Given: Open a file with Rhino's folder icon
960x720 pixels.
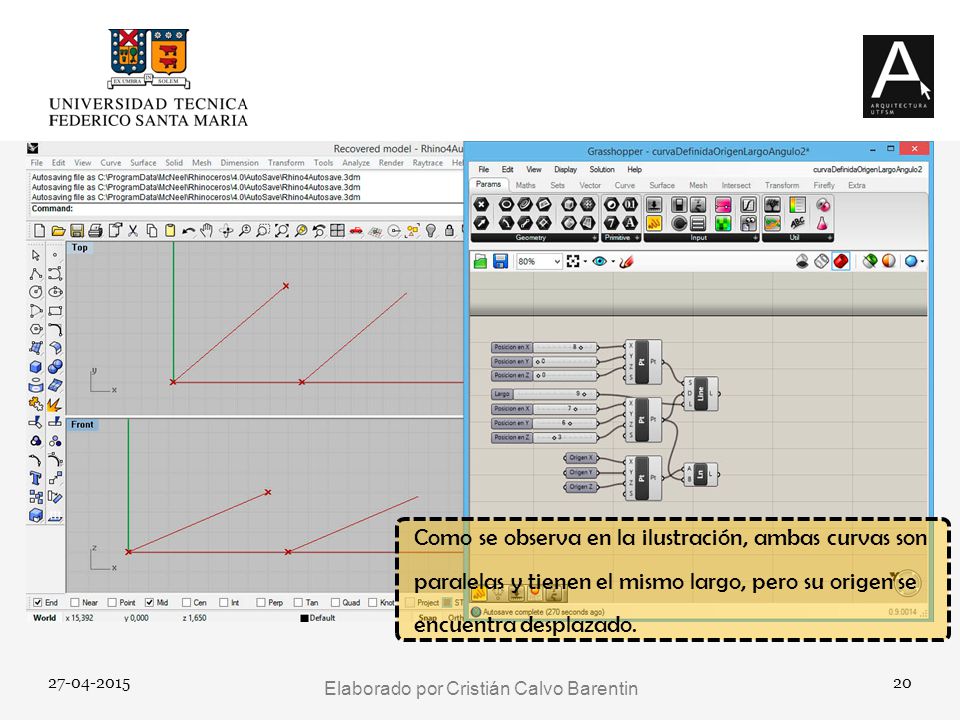Looking at the screenshot, I should pyautogui.click(x=58, y=231).
